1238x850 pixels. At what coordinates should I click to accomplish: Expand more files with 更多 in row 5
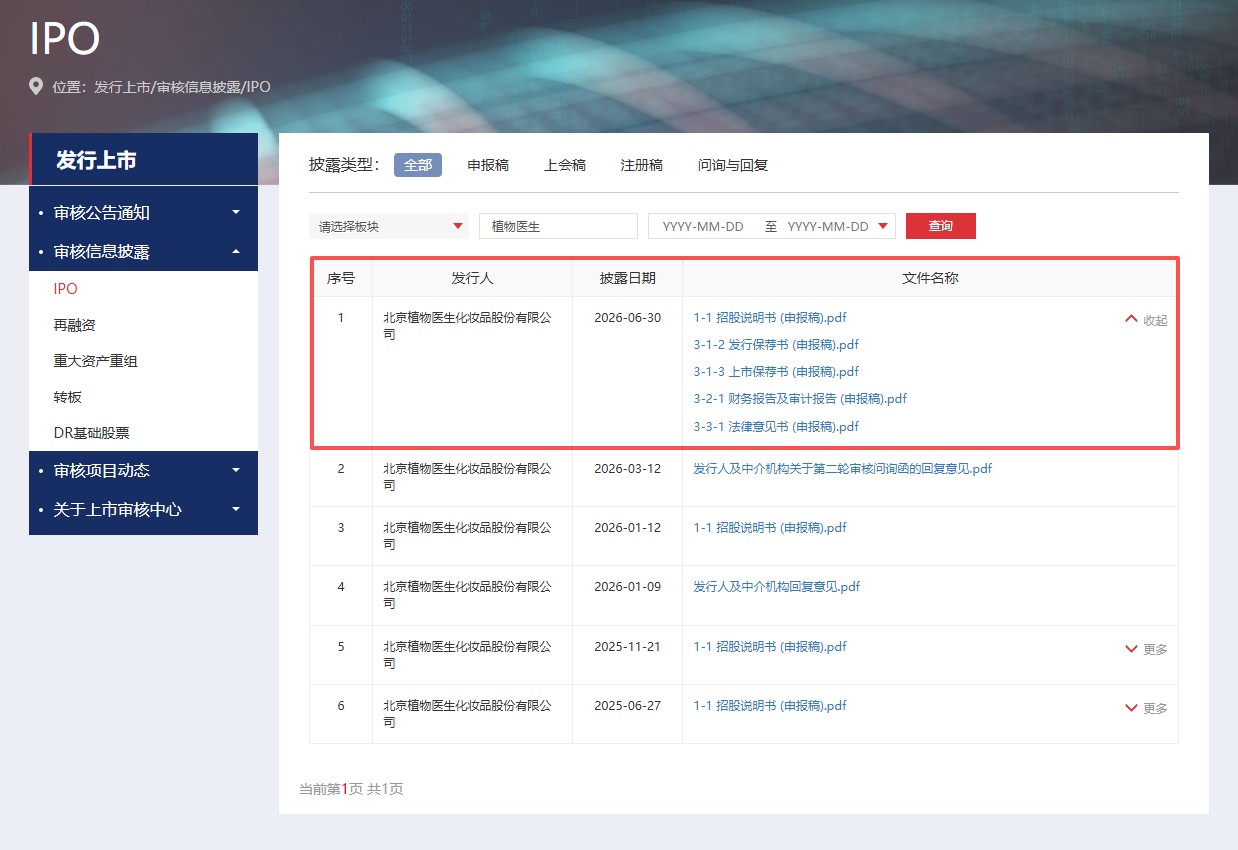1146,649
